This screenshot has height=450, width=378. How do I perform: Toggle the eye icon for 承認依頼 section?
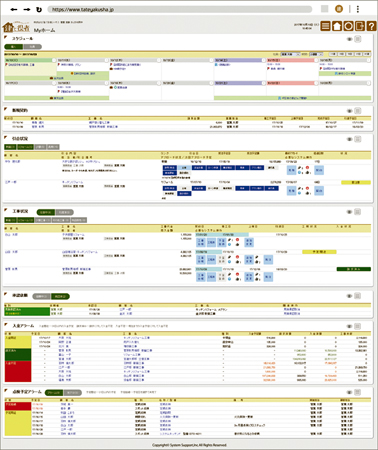click(x=349, y=296)
